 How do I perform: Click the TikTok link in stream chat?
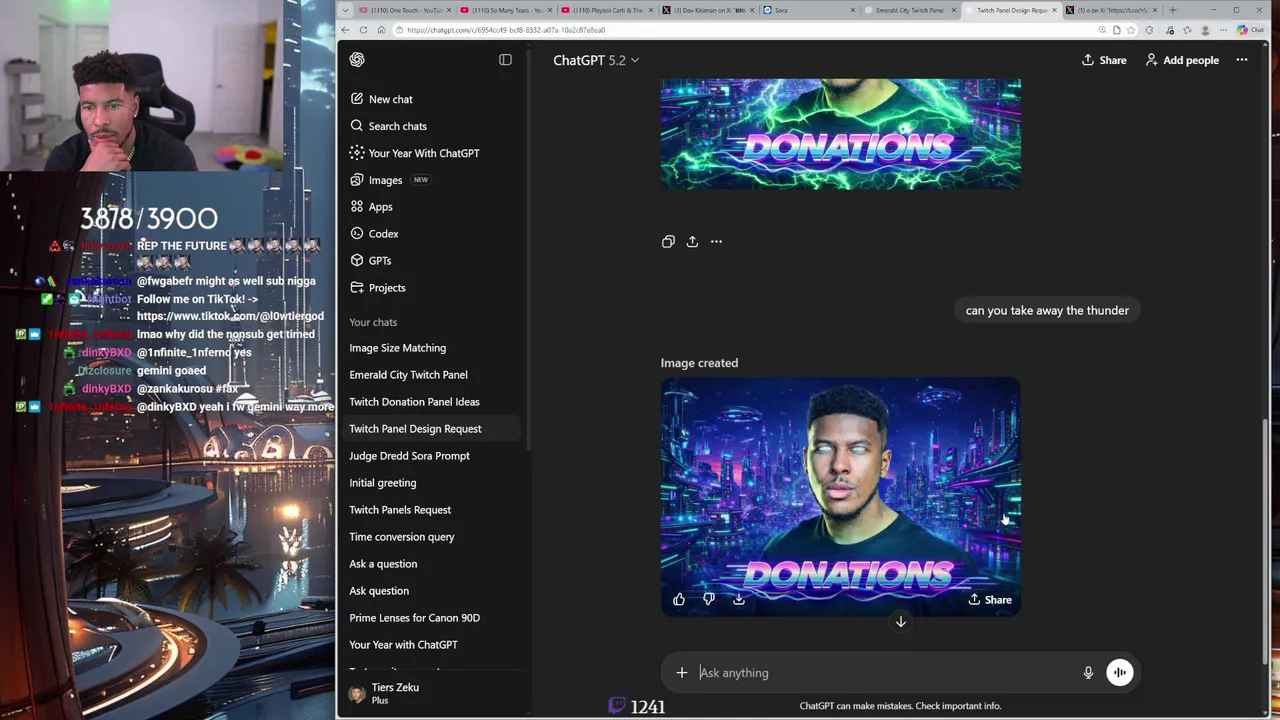coord(230,316)
